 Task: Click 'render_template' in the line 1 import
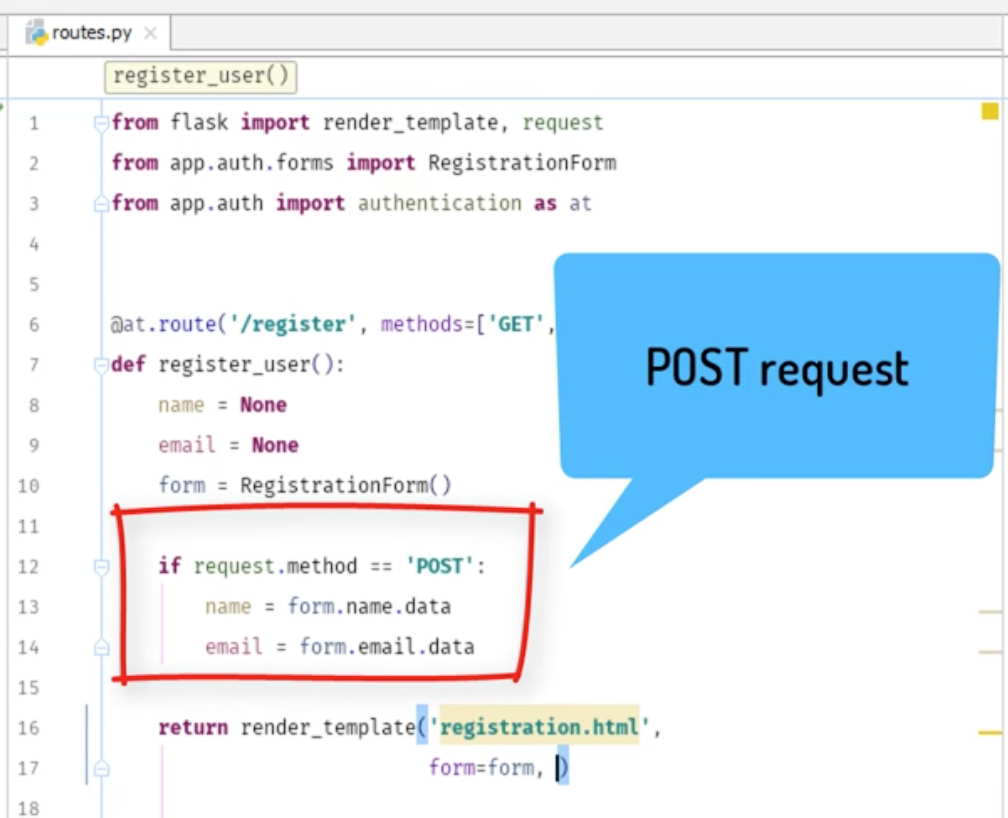[x=410, y=122]
